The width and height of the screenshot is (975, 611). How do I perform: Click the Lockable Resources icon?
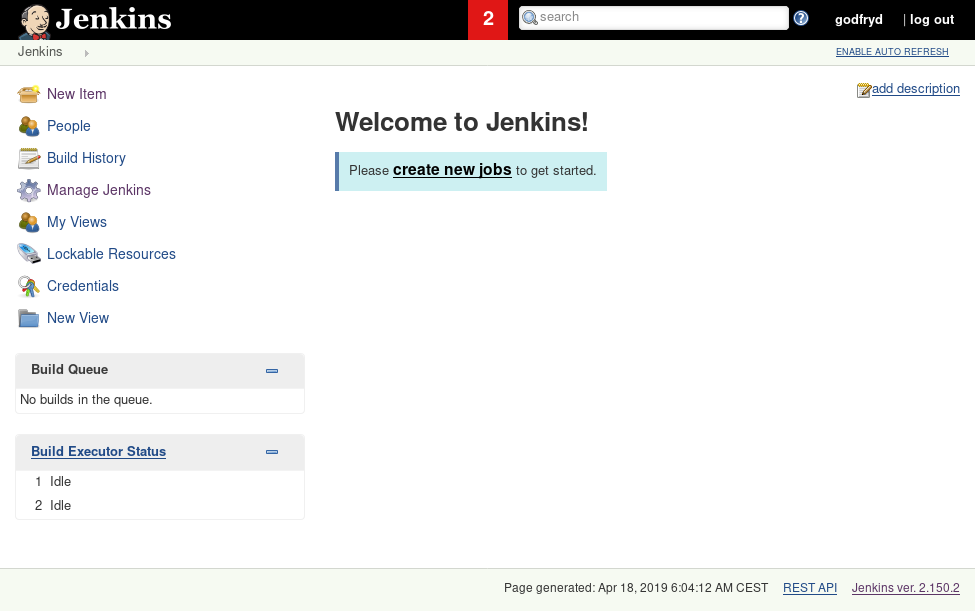[28, 254]
